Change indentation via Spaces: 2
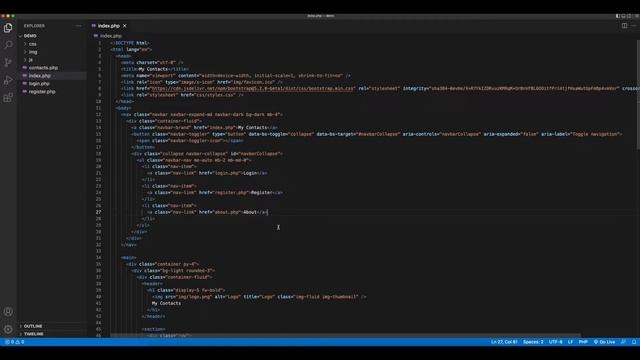Image resolution: width=640 pixels, height=360 pixels. 533,342
